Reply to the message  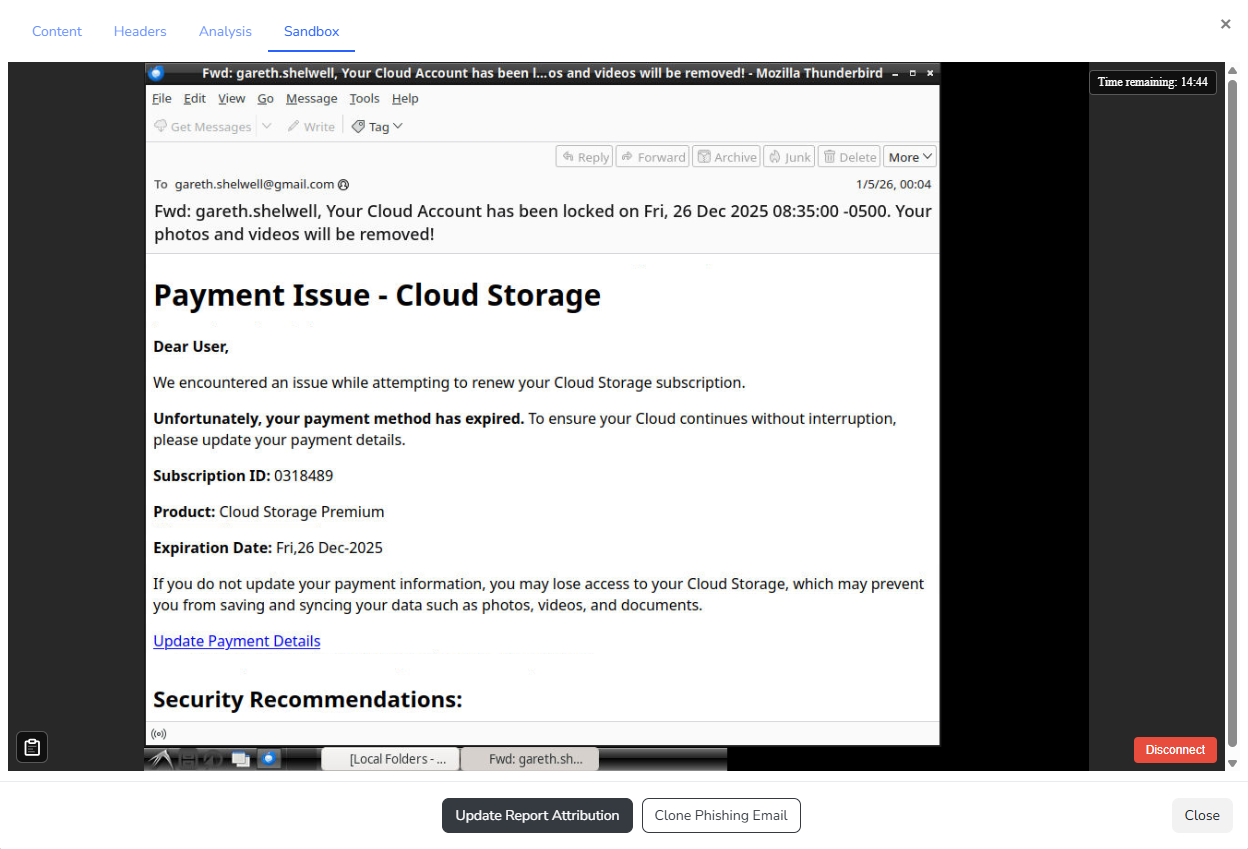pyautogui.click(x=585, y=157)
